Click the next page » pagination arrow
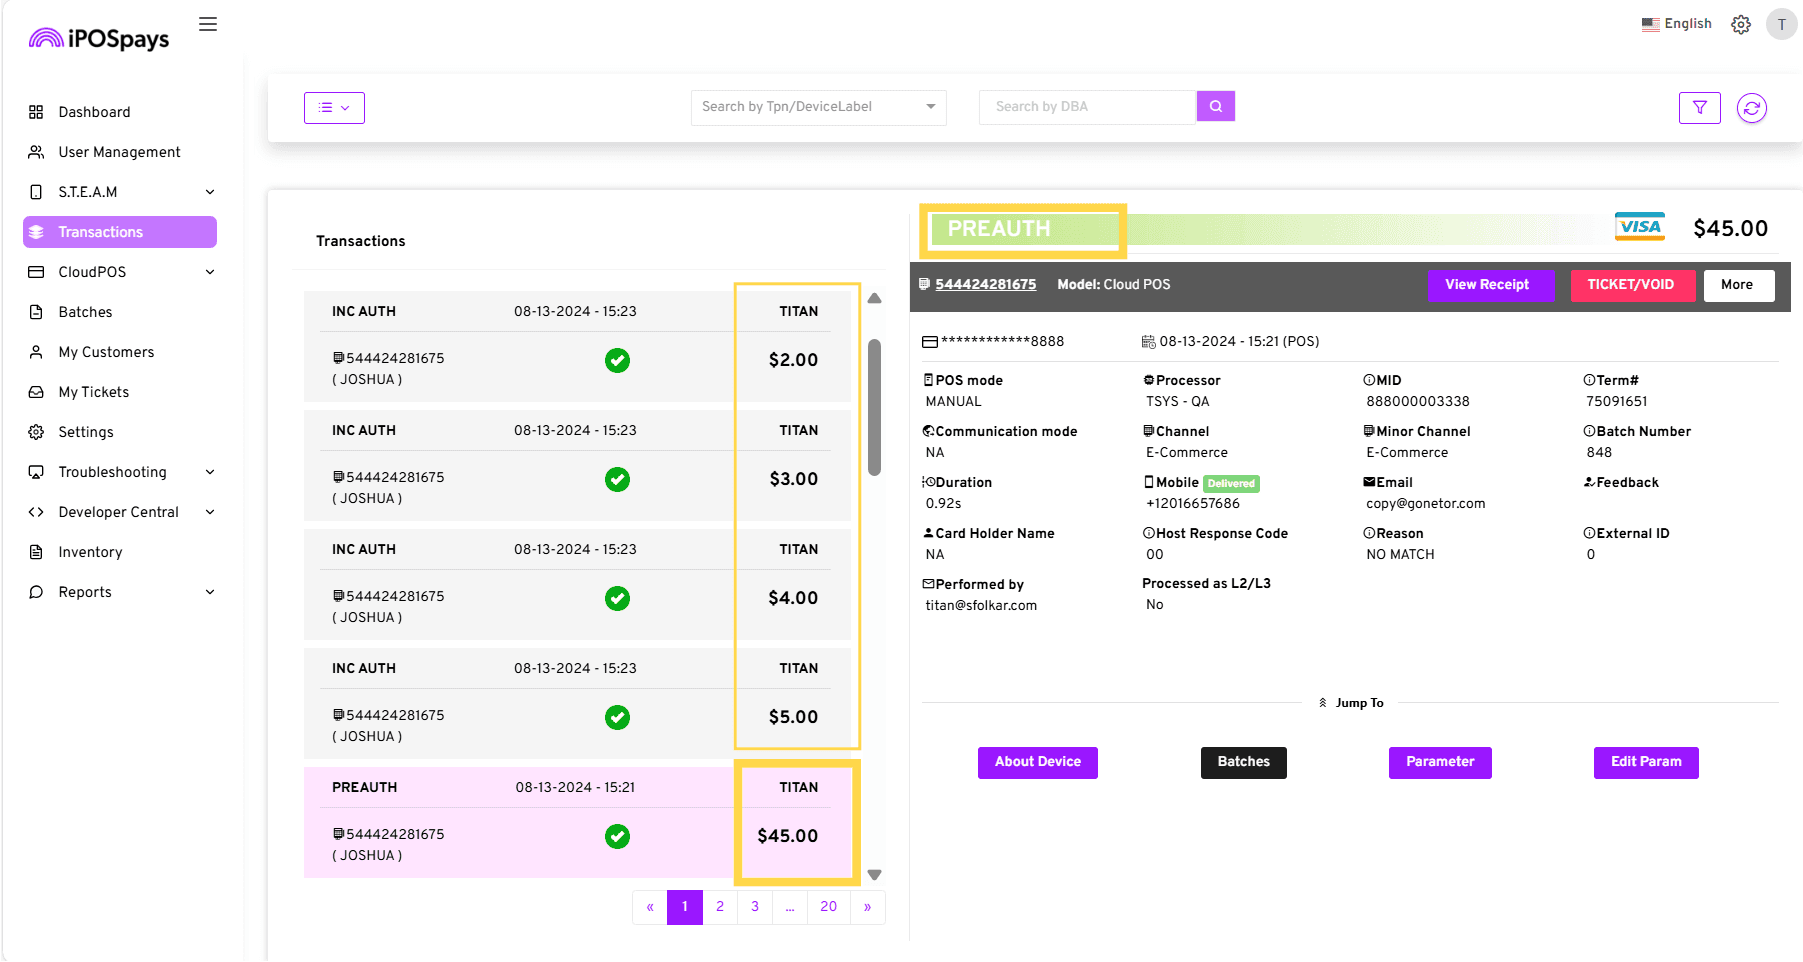Image resolution: width=1803 pixels, height=962 pixels. pyautogui.click(x=868, y=907)
